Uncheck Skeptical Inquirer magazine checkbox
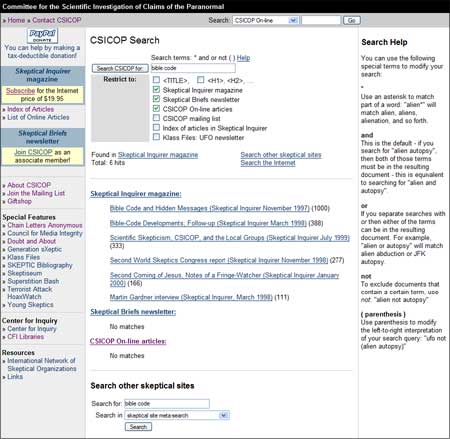The height and width of the screenshot is (439, 450). (156, 89)
